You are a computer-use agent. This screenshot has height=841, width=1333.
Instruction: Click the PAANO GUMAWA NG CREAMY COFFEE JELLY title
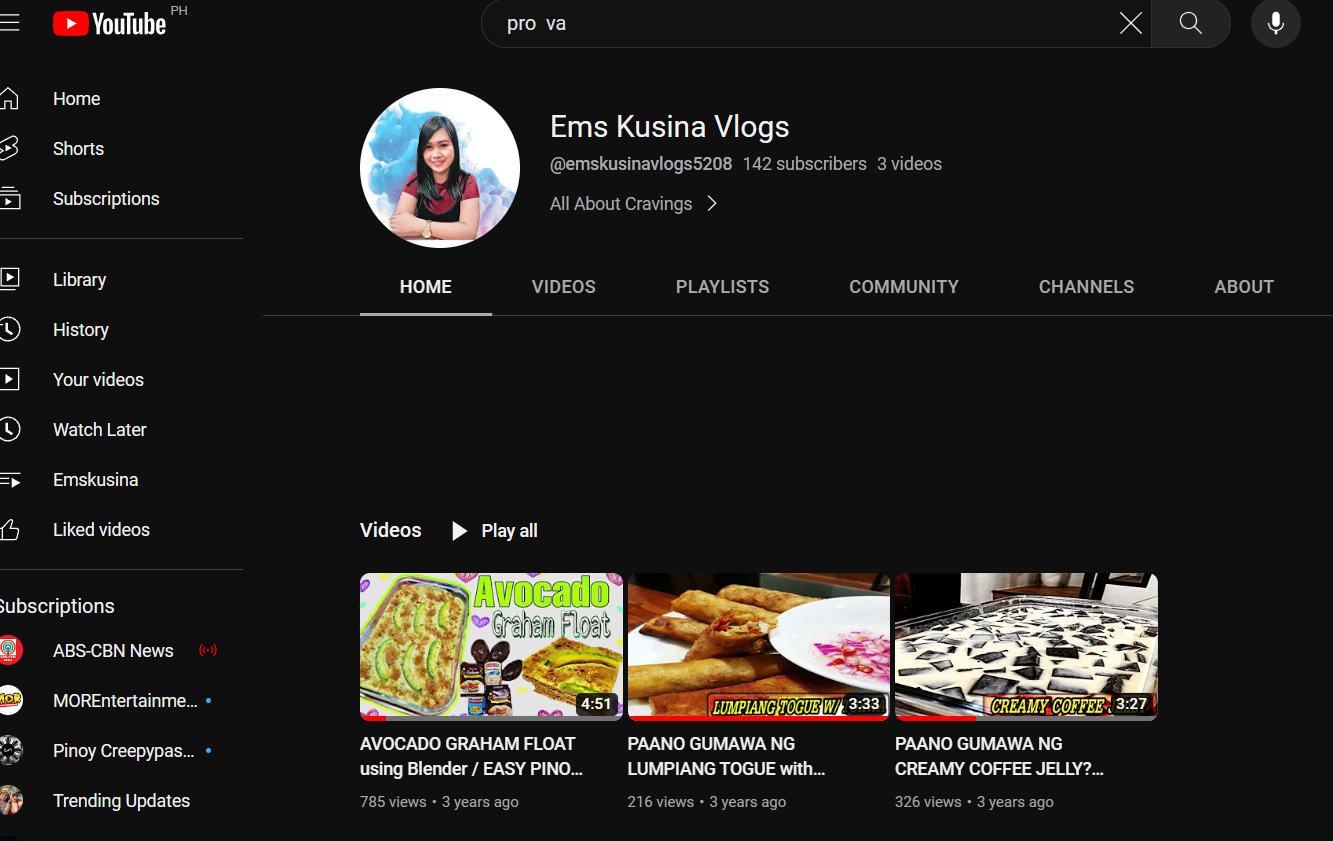(x=1000, y=756)
